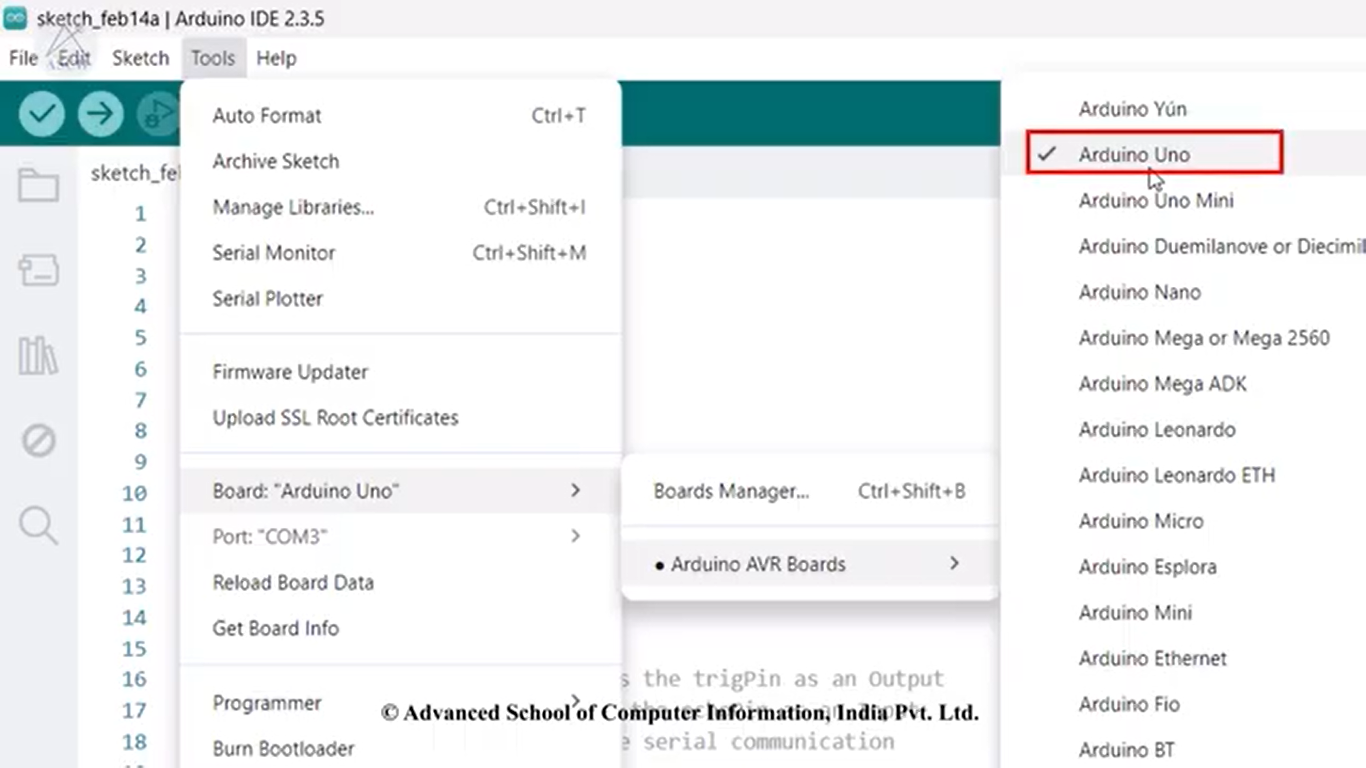
Task: Select Upload SSL Root Certificates
Action: (x=400, y=418)
